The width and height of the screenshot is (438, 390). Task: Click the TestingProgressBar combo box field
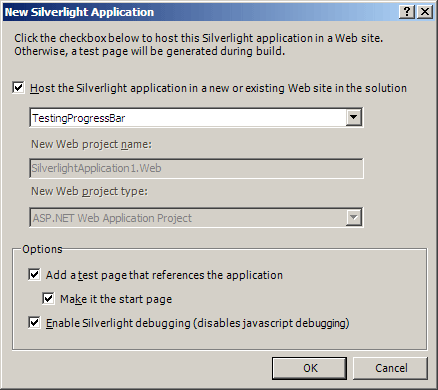click(x=196, y=117)
